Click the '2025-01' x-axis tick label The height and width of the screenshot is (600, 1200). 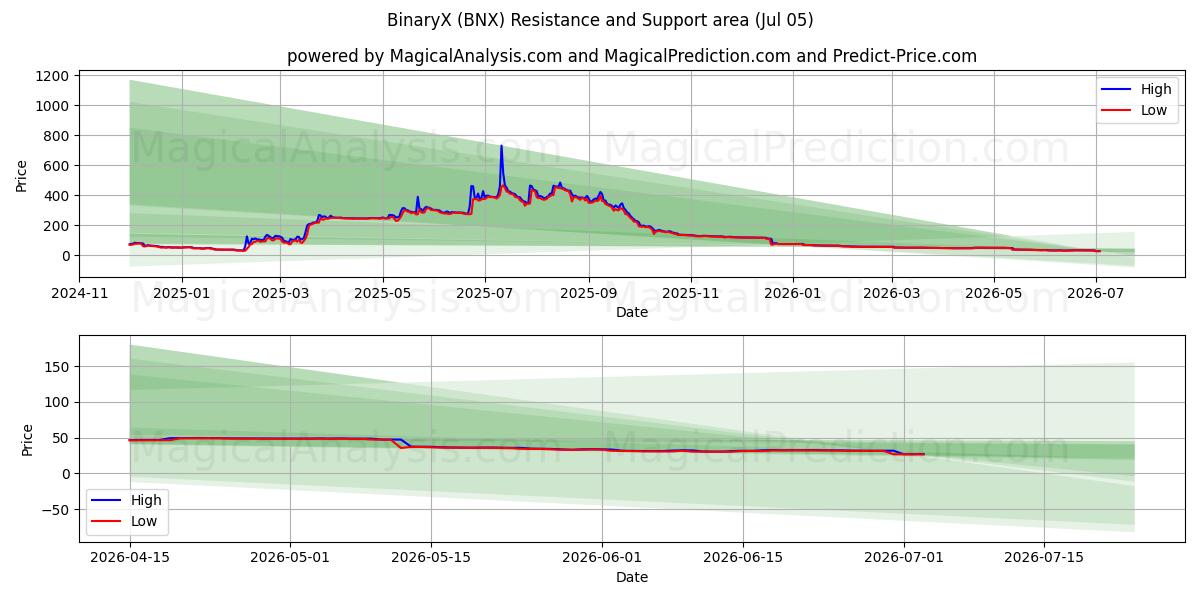point(181,294)
